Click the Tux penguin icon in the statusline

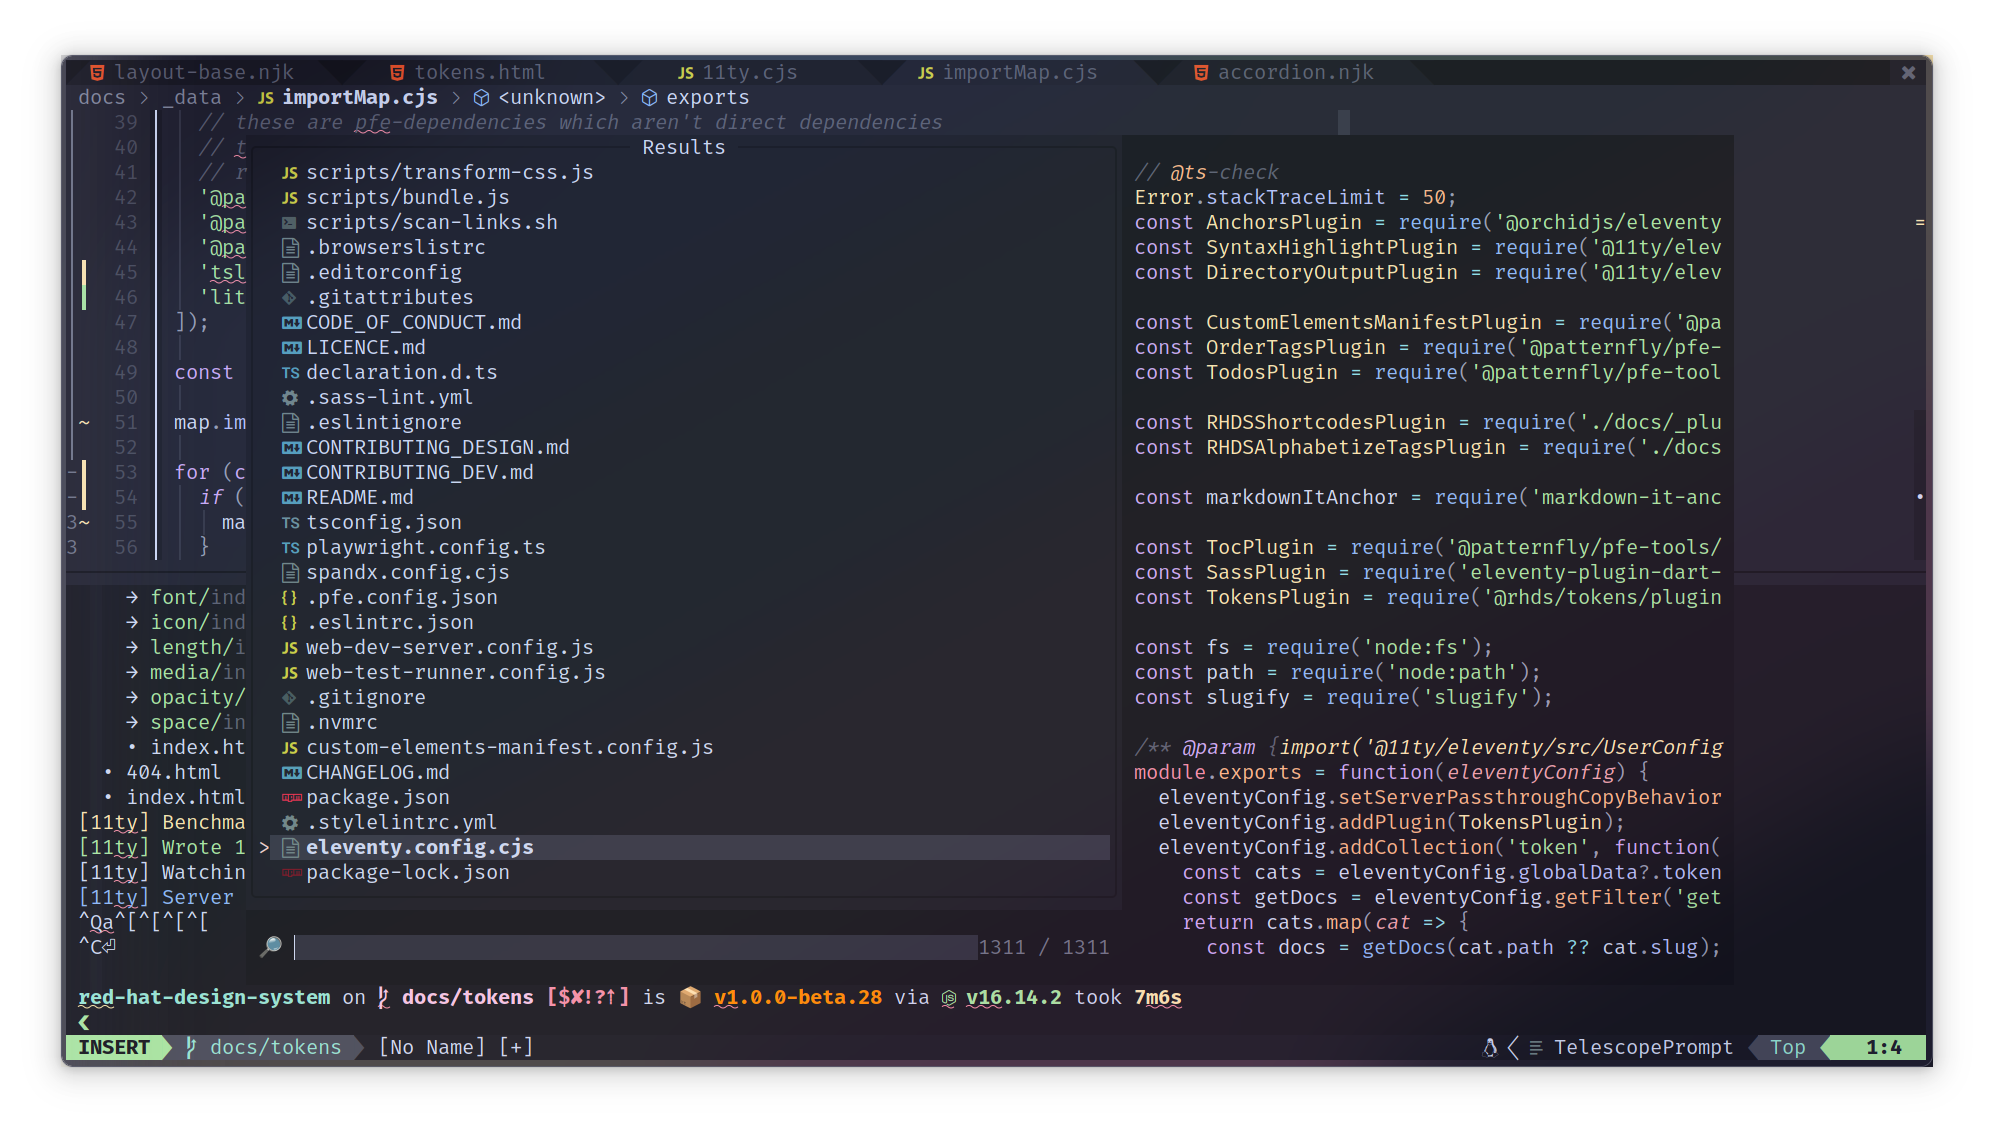pyautogui.click(x=1489, y=1047)
